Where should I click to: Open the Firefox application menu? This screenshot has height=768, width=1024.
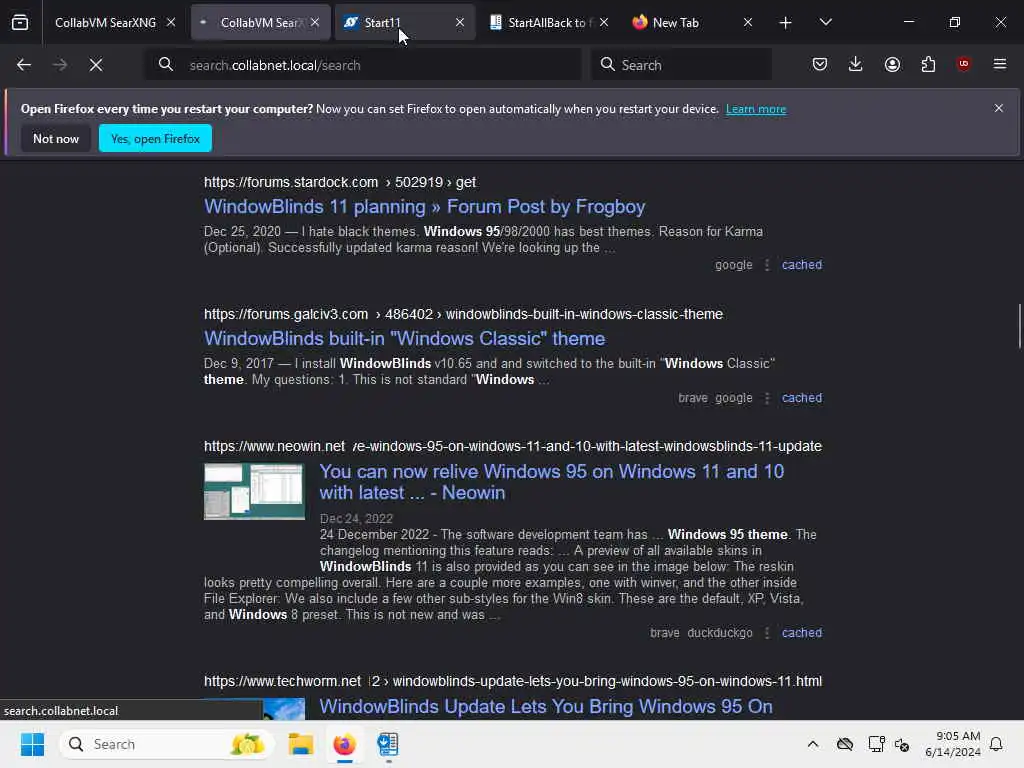(1000, 64)
